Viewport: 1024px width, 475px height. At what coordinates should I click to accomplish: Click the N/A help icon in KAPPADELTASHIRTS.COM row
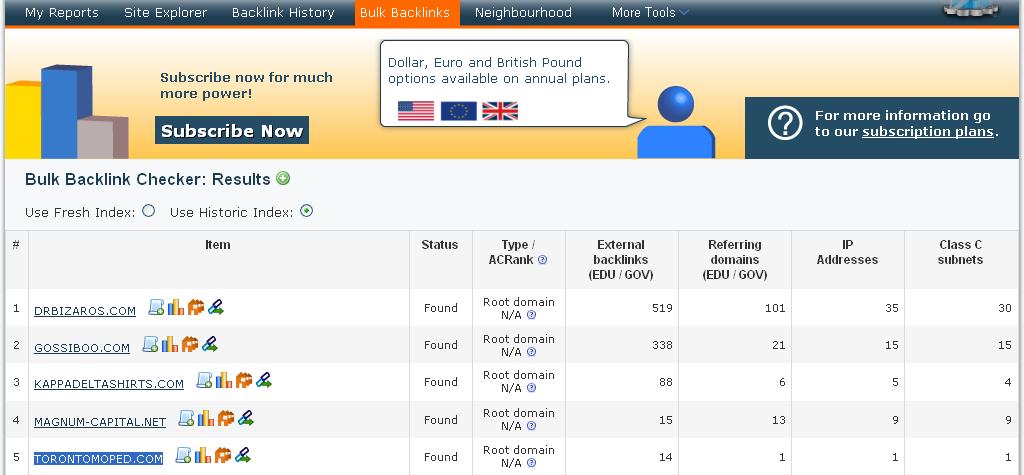(531, 388)
